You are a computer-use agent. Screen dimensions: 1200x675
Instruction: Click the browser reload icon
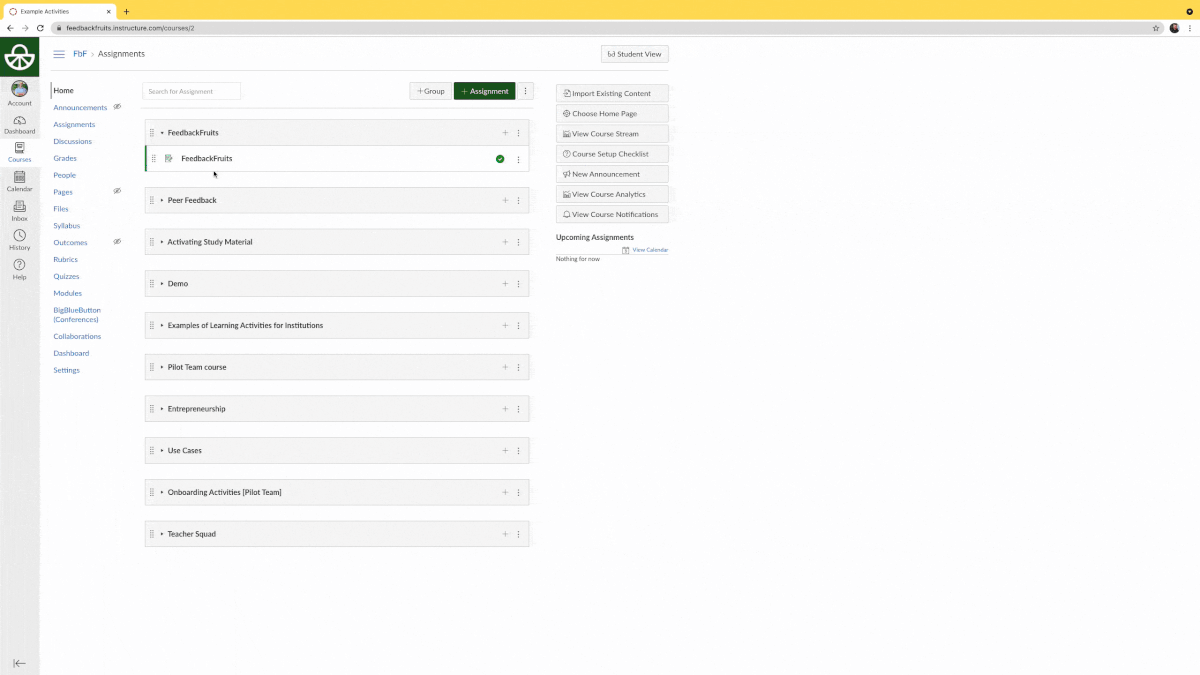(39, 28)
